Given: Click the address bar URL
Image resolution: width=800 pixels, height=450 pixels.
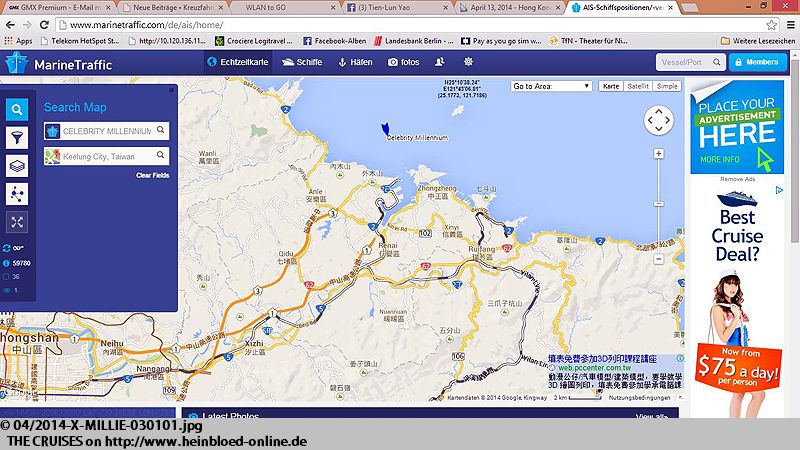Looking at the screenshot, I should [x=146, y=24].
